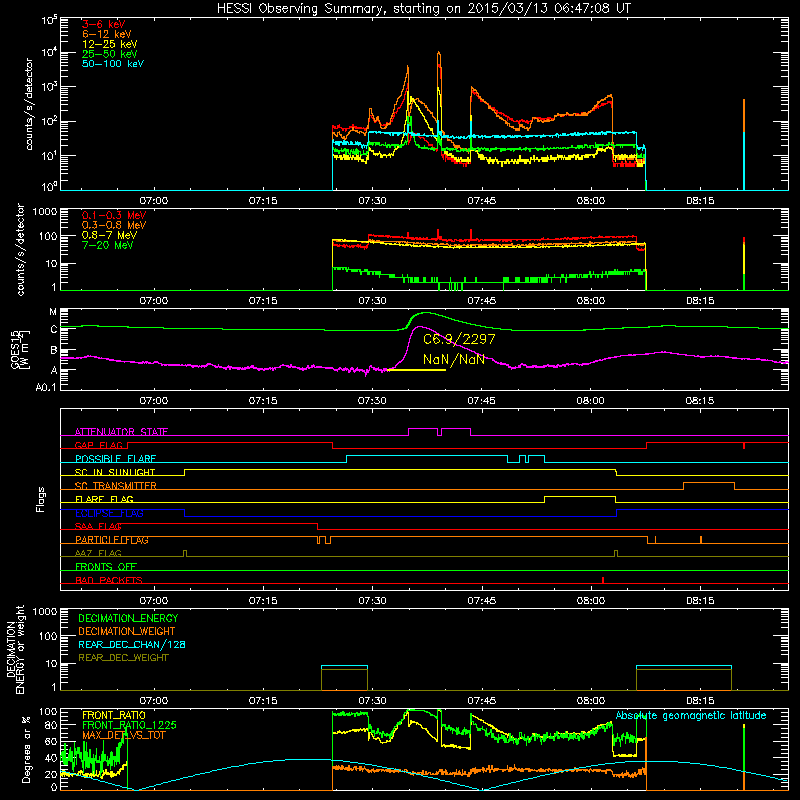
Task: Click the DECIMATION_WEIGHT legend label
Action: tap(127, 631)
